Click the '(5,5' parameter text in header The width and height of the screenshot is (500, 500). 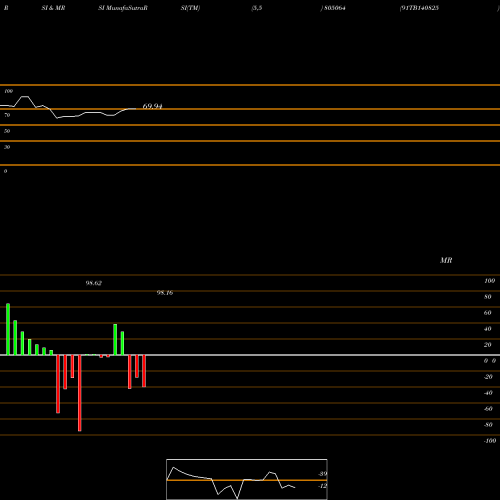click(x=257, y=8)
